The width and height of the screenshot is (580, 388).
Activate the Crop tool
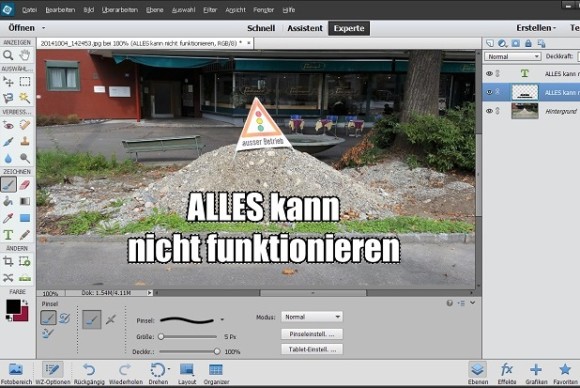point(8,262)
